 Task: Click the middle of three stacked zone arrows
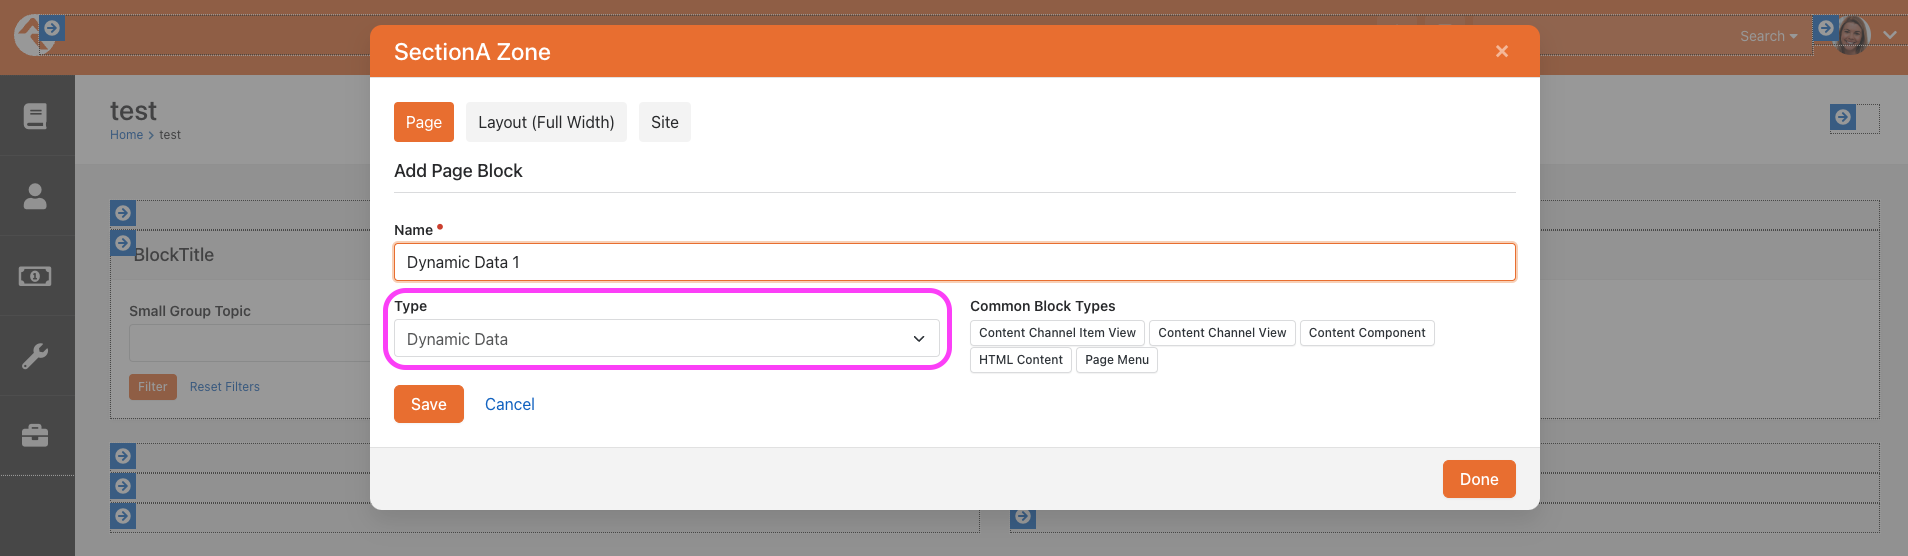[x=123, y=486]
